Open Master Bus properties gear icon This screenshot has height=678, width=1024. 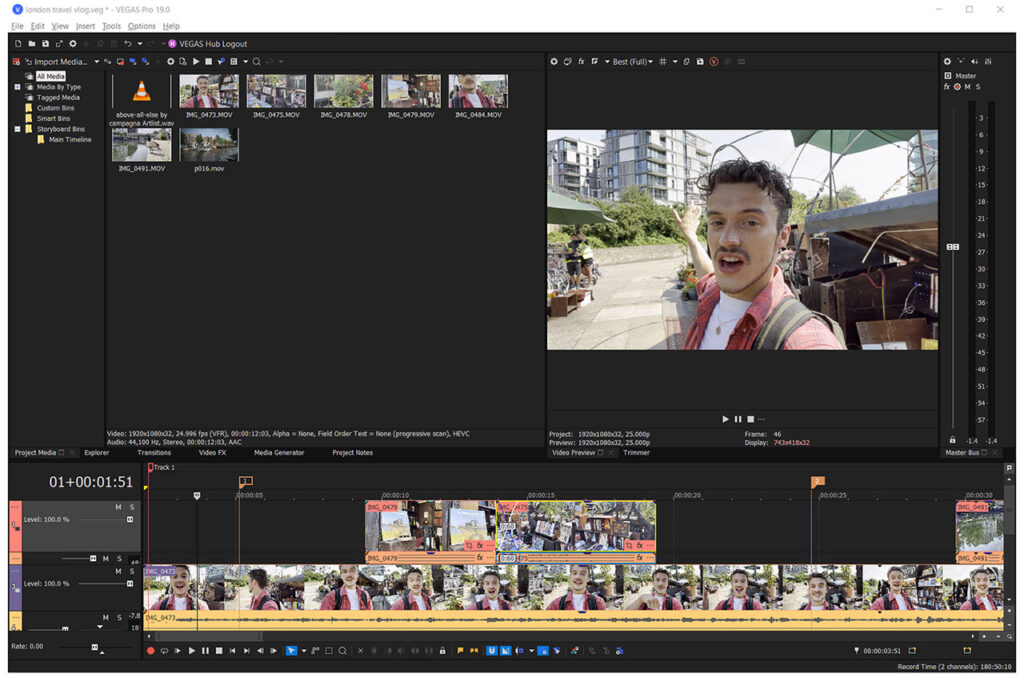pos(947,61)
